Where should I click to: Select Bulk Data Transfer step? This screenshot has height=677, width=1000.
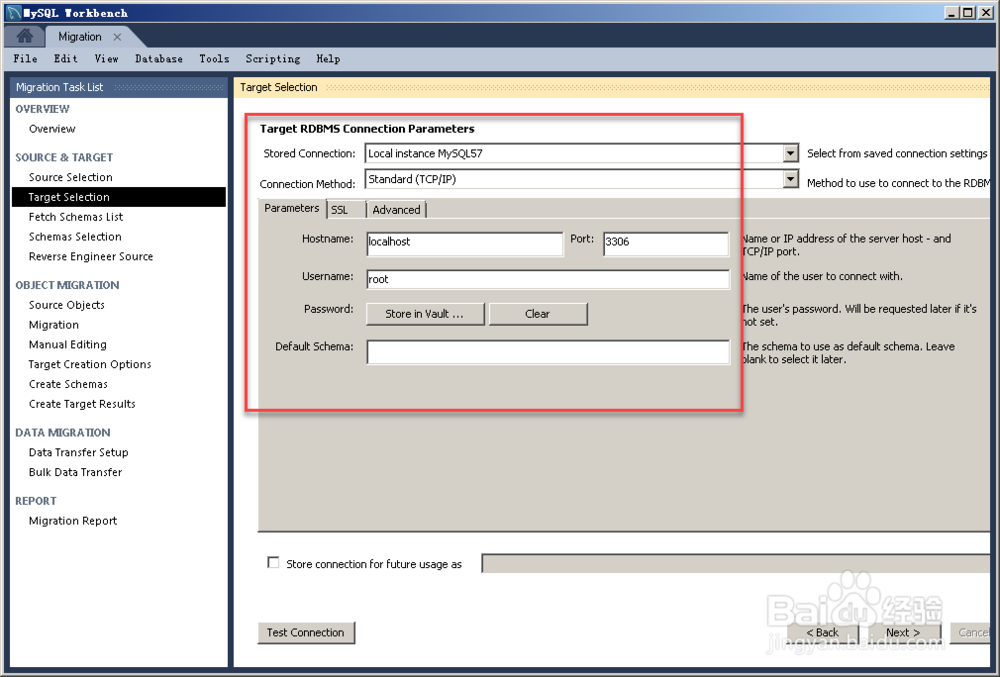[75, 472]
